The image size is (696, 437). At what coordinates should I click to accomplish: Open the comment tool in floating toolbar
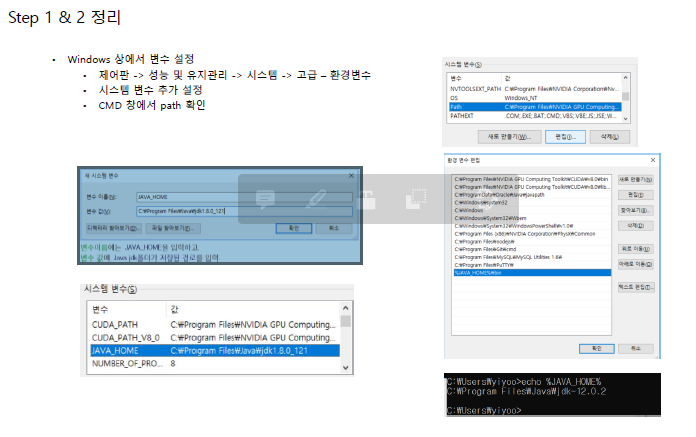[265, 199]
